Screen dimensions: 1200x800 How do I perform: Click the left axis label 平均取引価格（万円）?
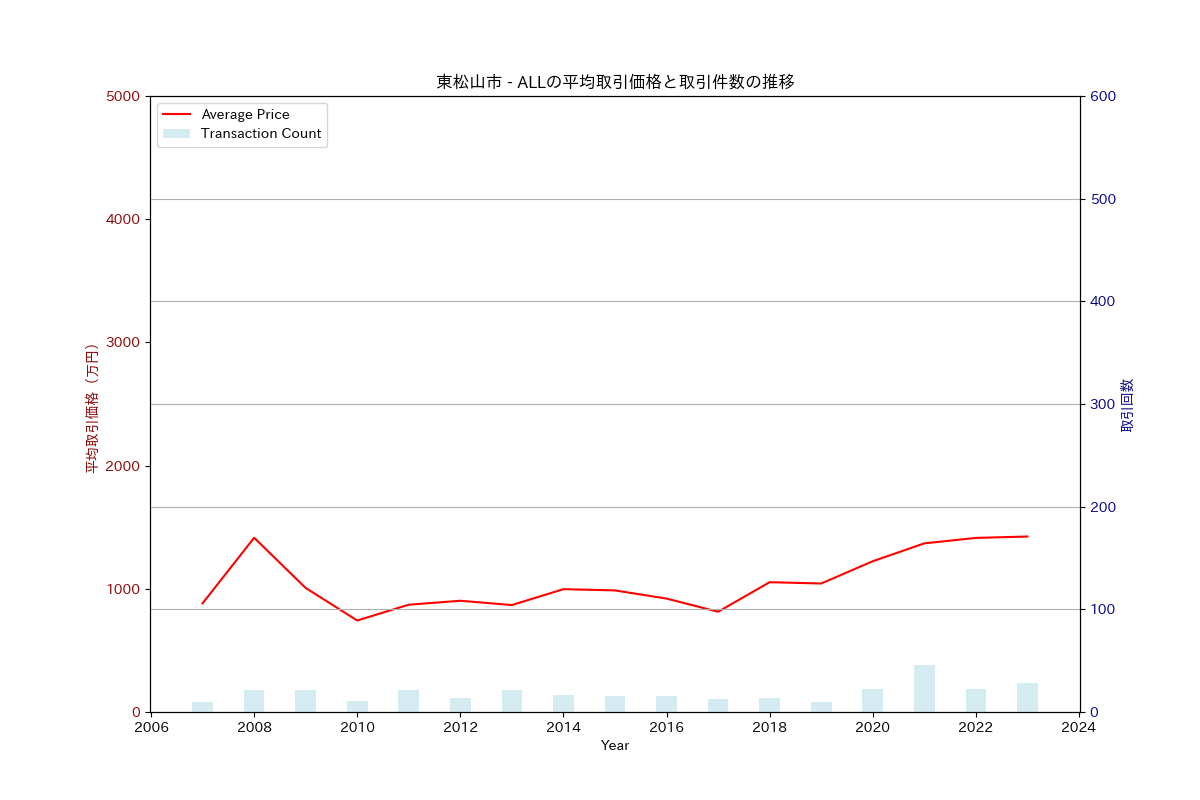tap(92, 408)
